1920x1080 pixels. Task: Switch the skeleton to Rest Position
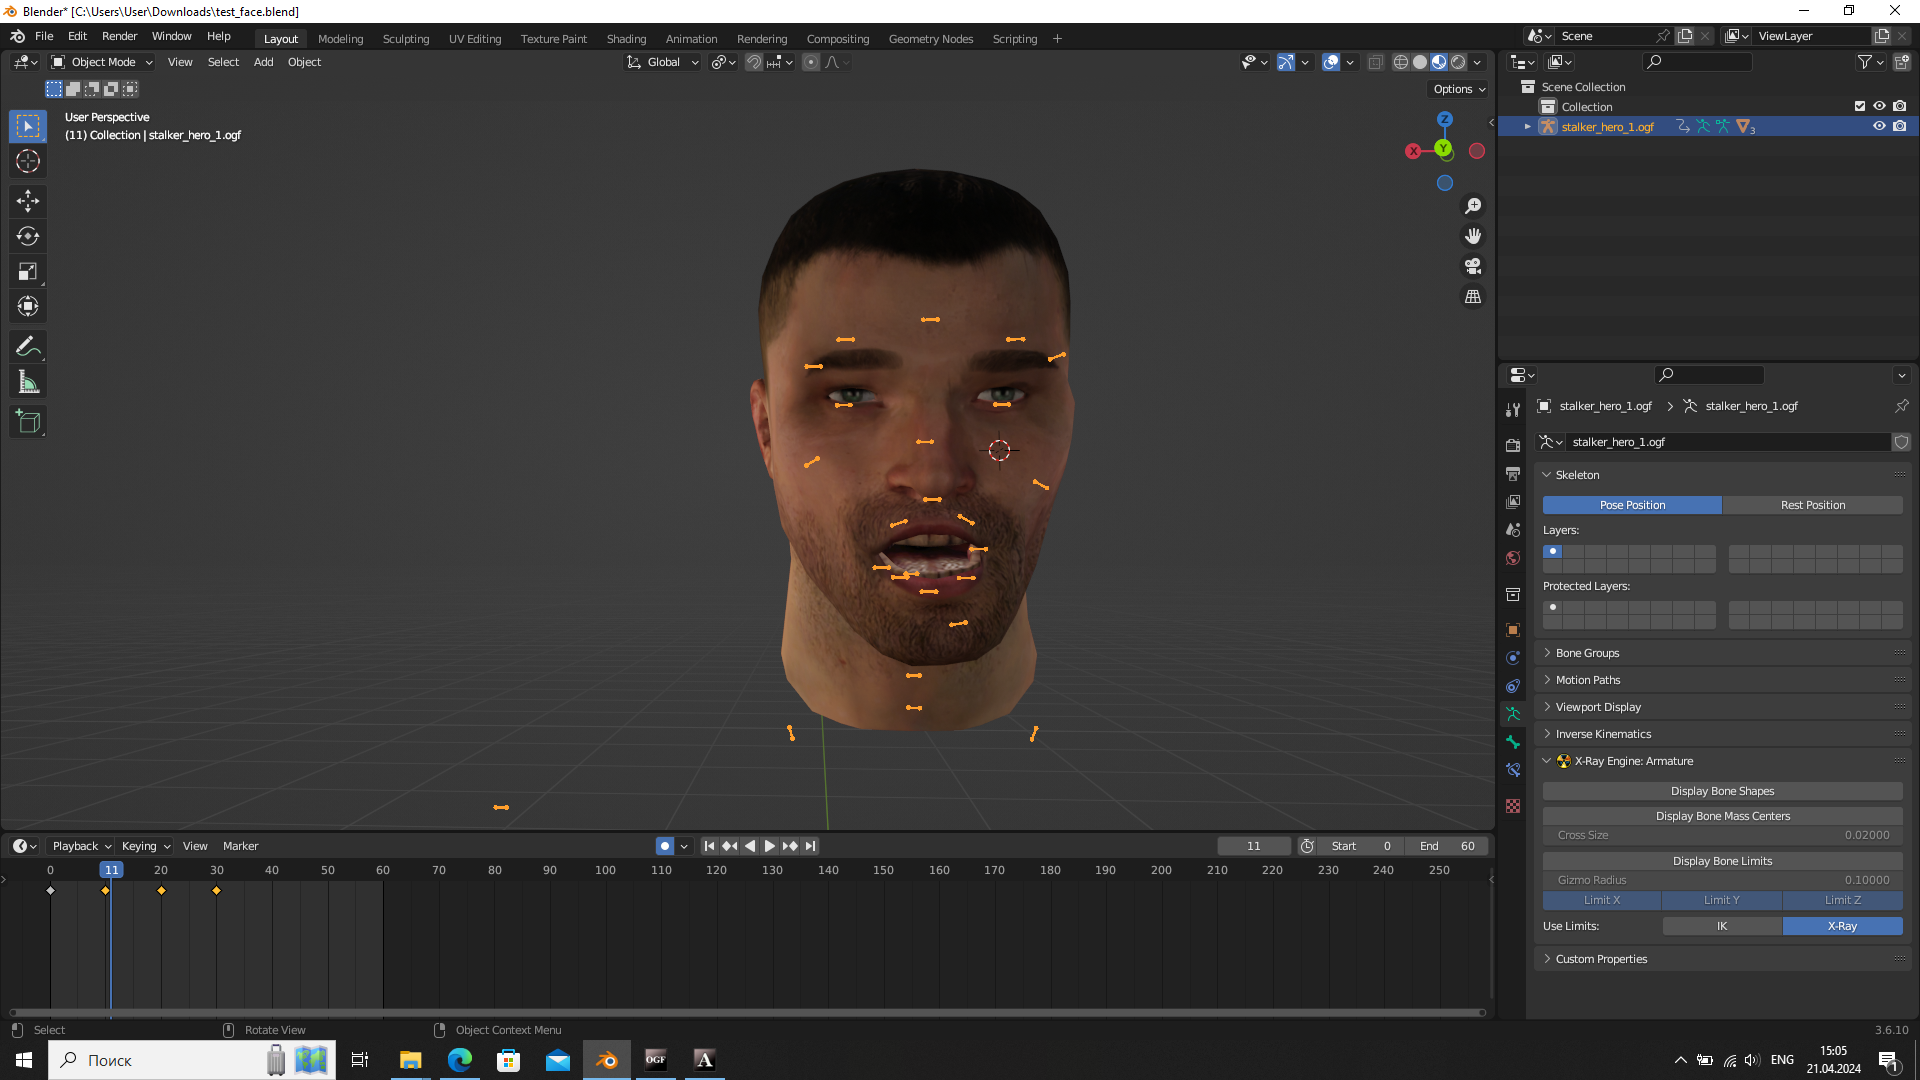[1813, 505]
